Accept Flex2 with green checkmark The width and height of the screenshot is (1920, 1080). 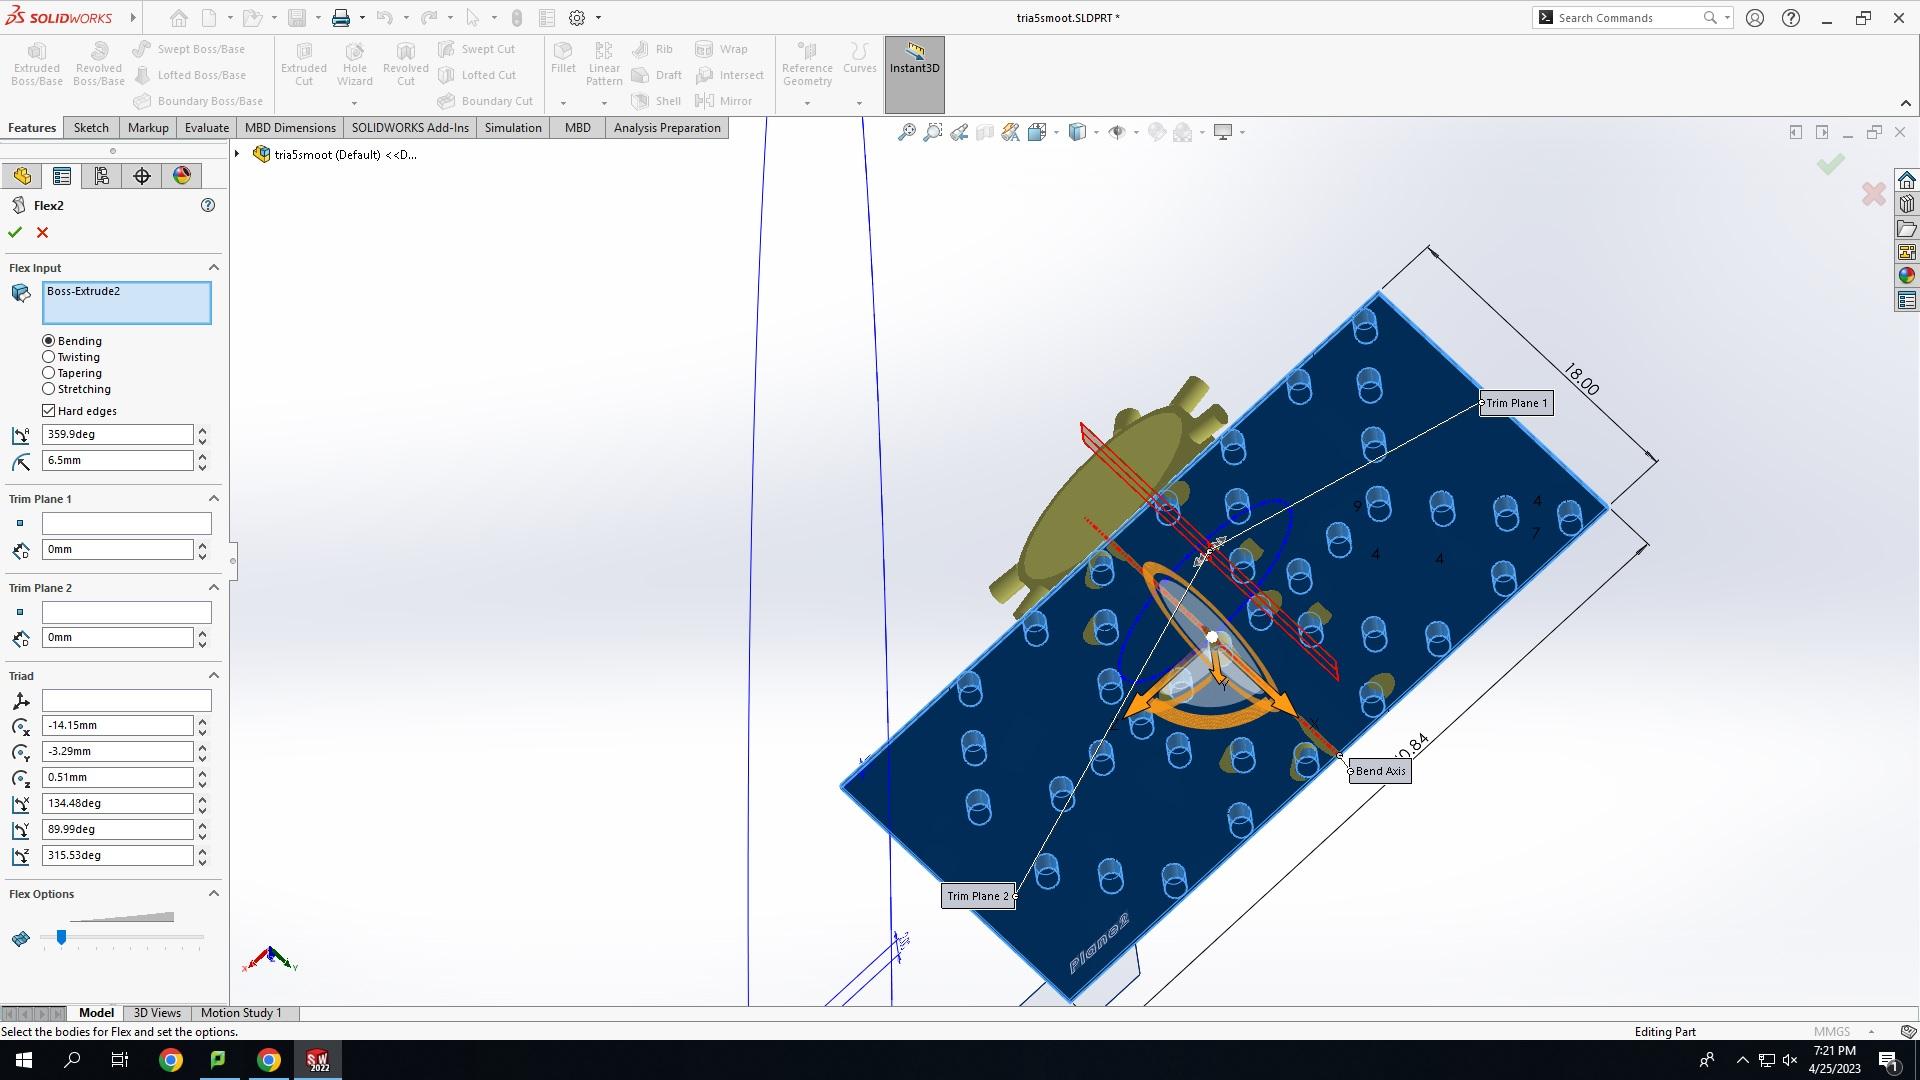[15, 232]
